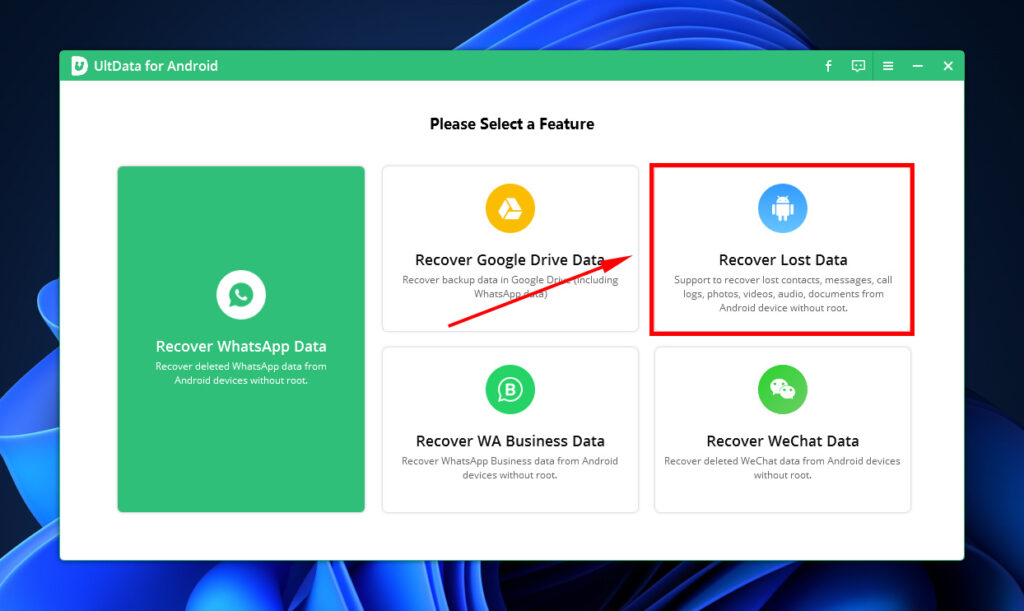
Task: Open the Facebook page via the f icon
Action: (827, 65)
